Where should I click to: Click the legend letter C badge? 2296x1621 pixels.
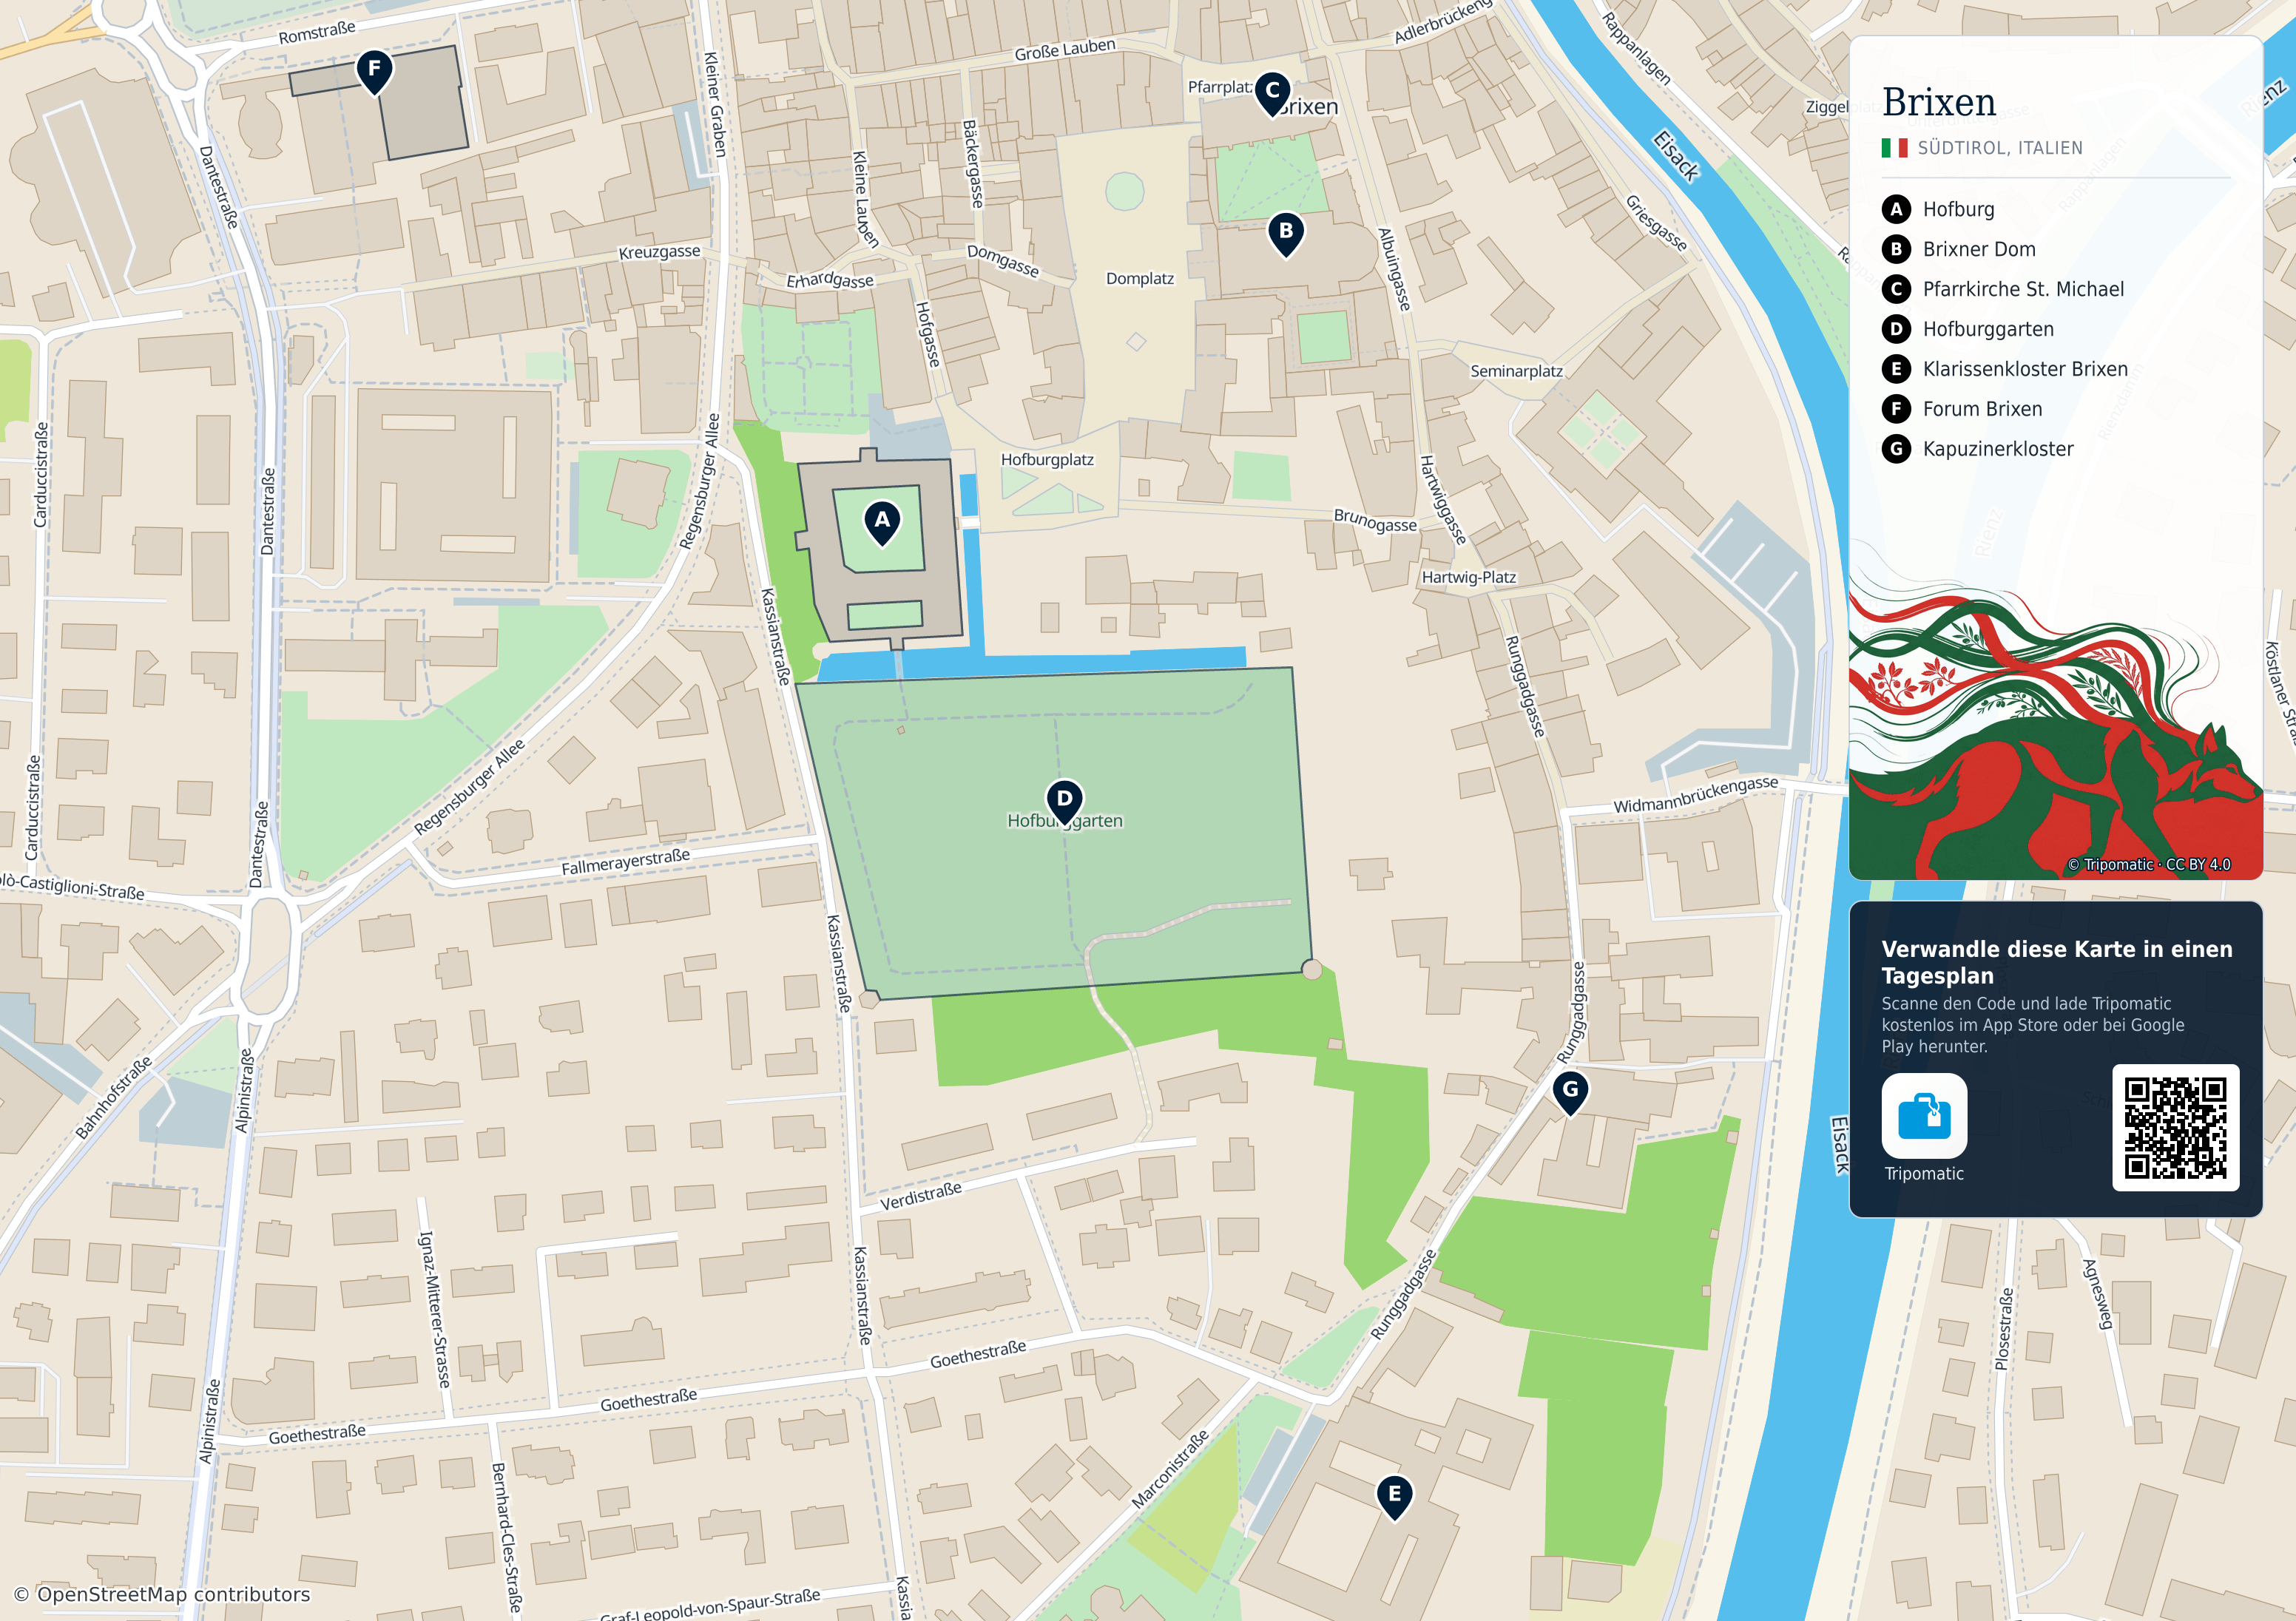point(1896,289)
